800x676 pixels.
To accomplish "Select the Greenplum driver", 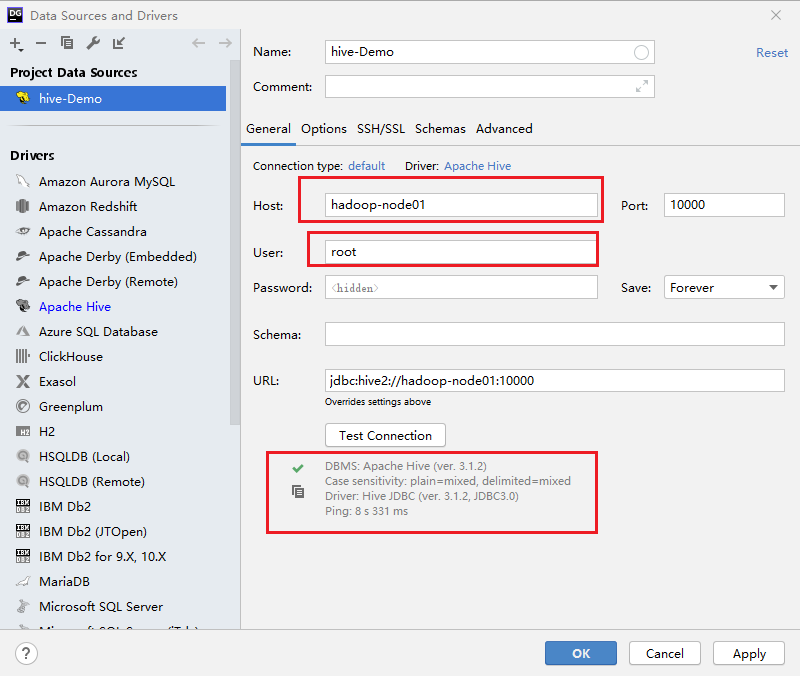I will [70, 407].
